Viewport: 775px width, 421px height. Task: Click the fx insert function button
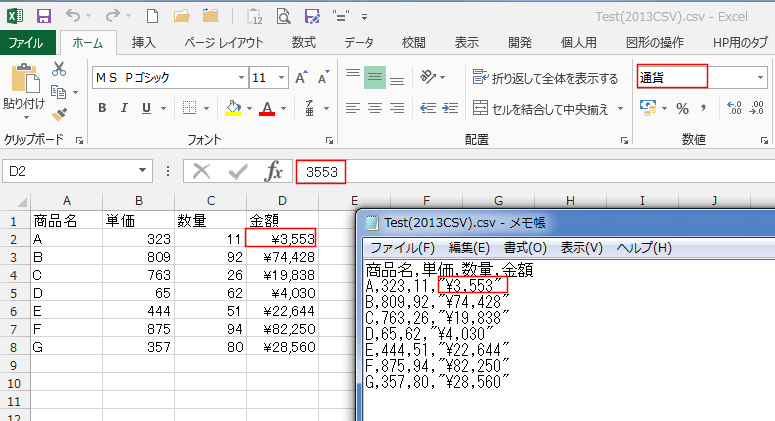click(274, 171)
